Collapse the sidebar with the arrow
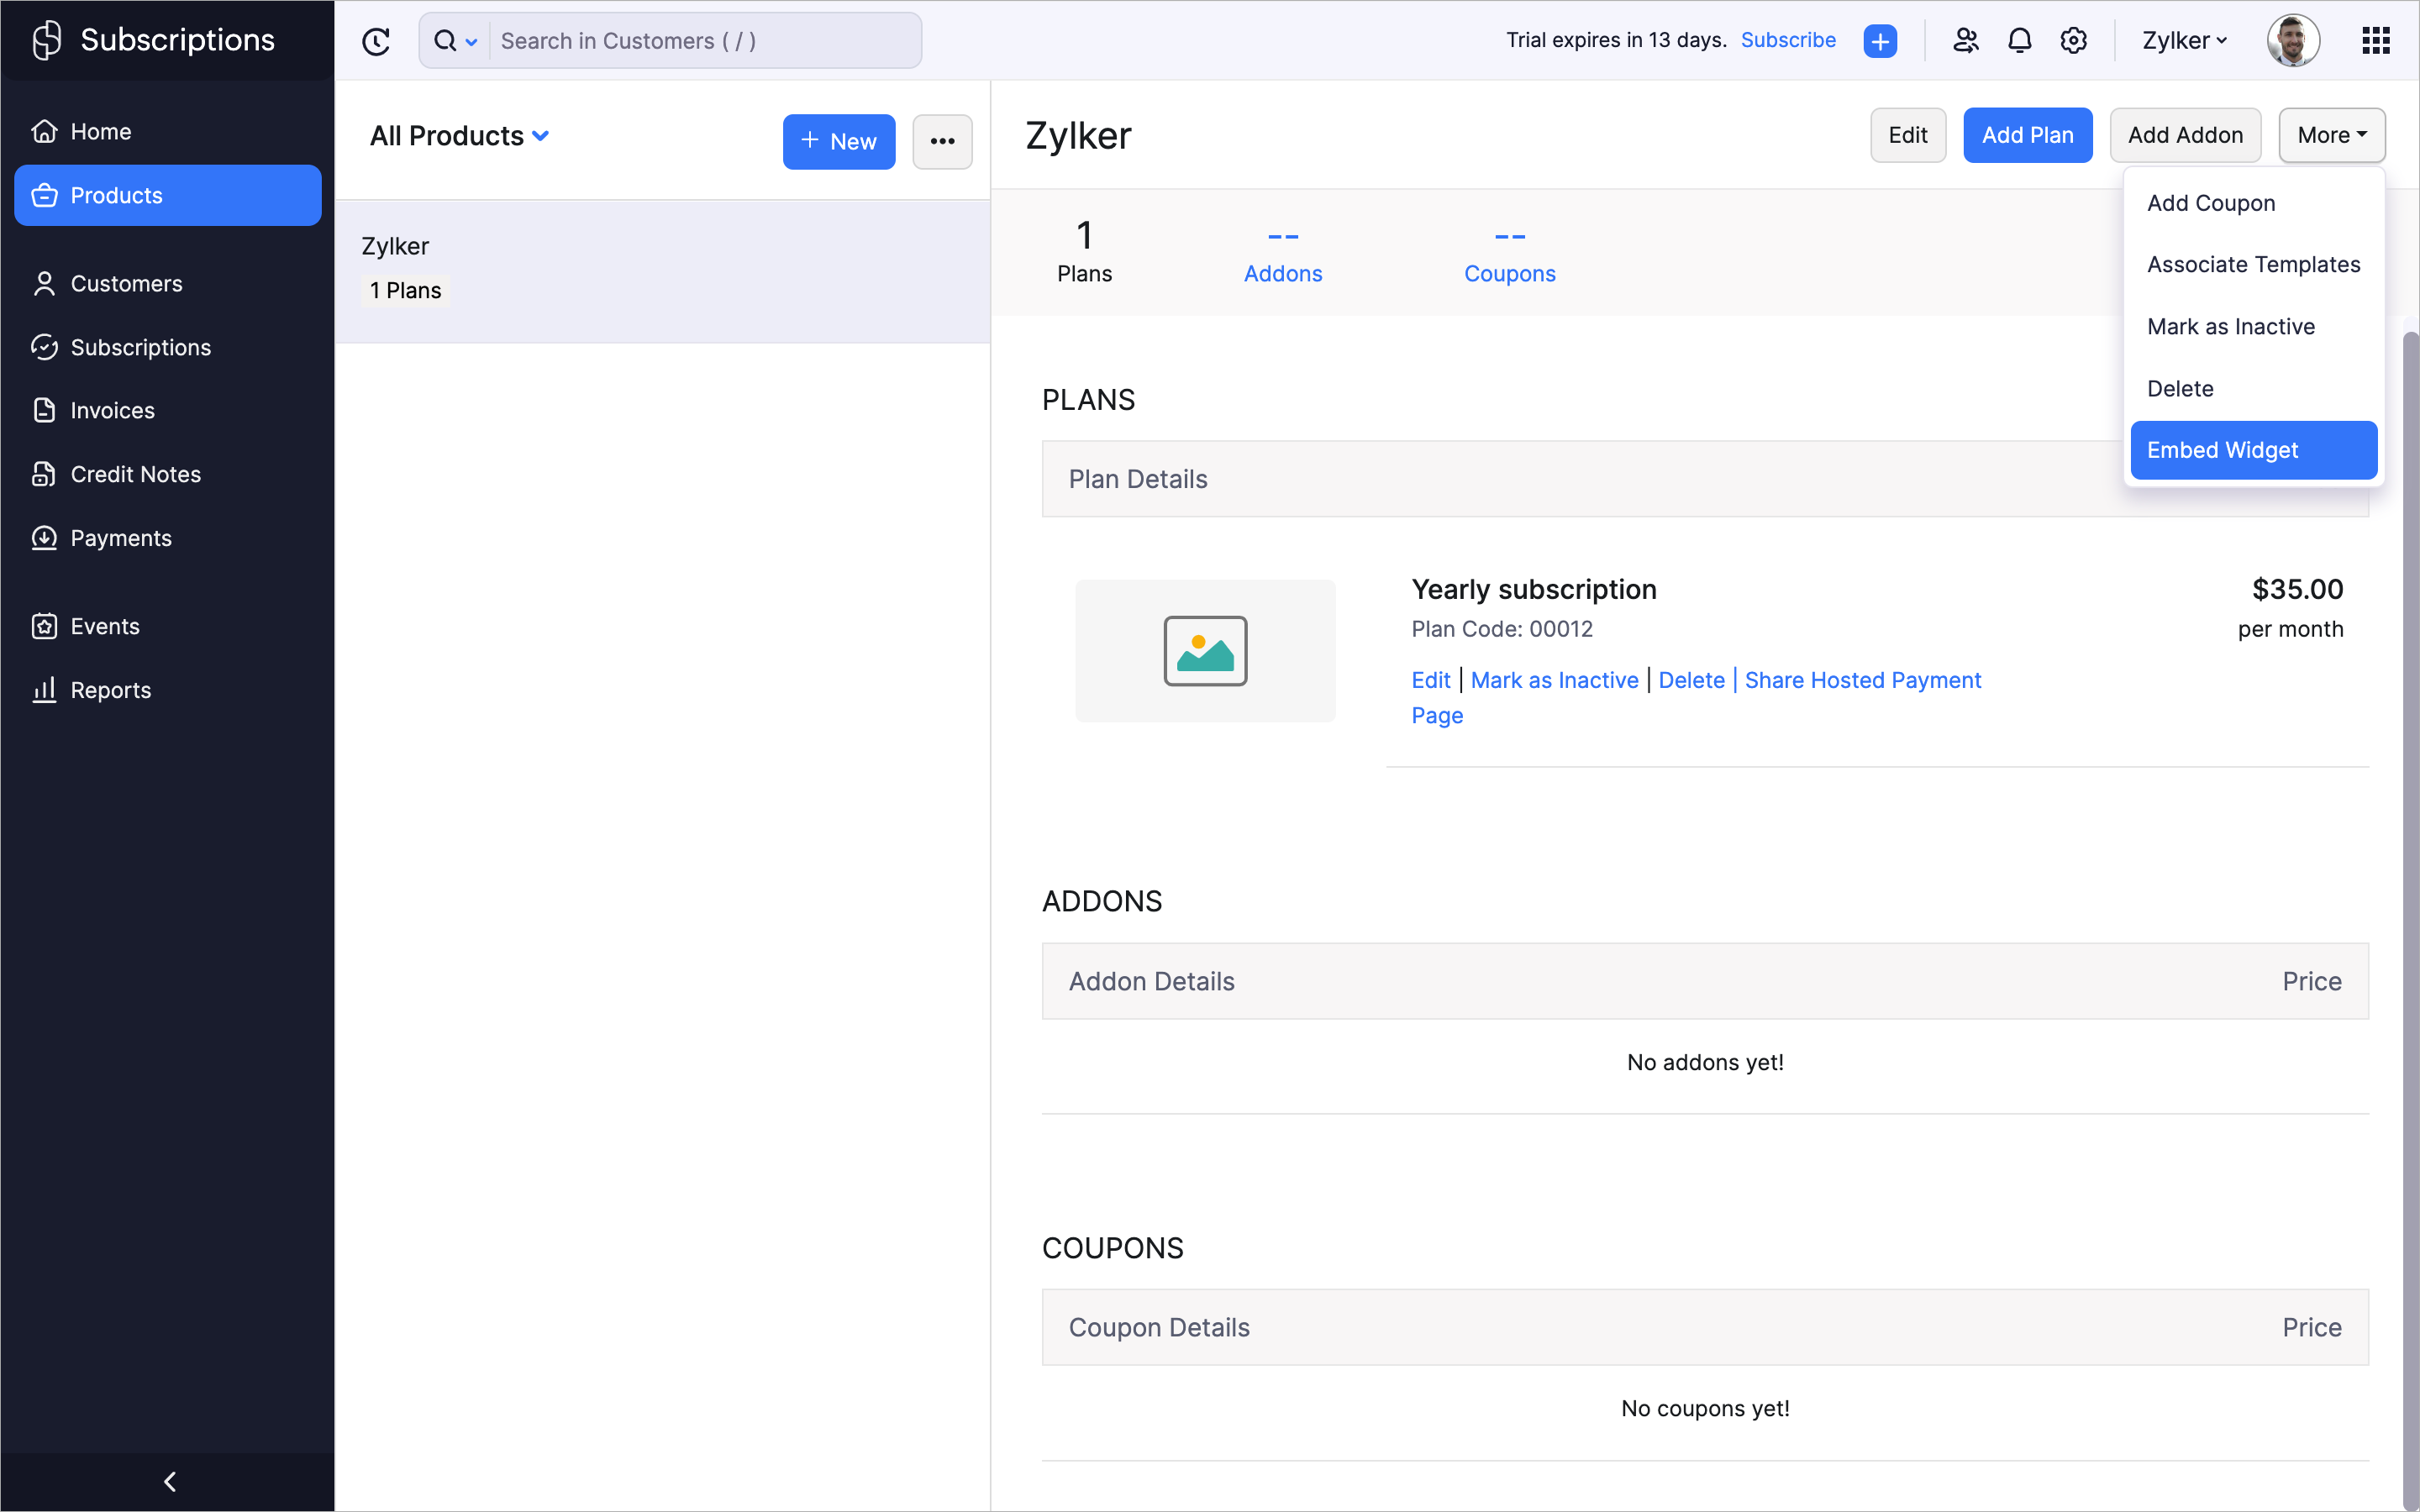 169,1481
